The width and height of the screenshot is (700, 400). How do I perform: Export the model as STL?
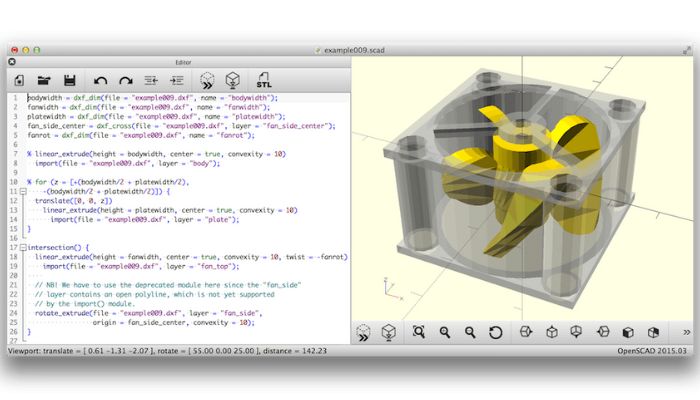pyautogui.click(x=264, y=80)
